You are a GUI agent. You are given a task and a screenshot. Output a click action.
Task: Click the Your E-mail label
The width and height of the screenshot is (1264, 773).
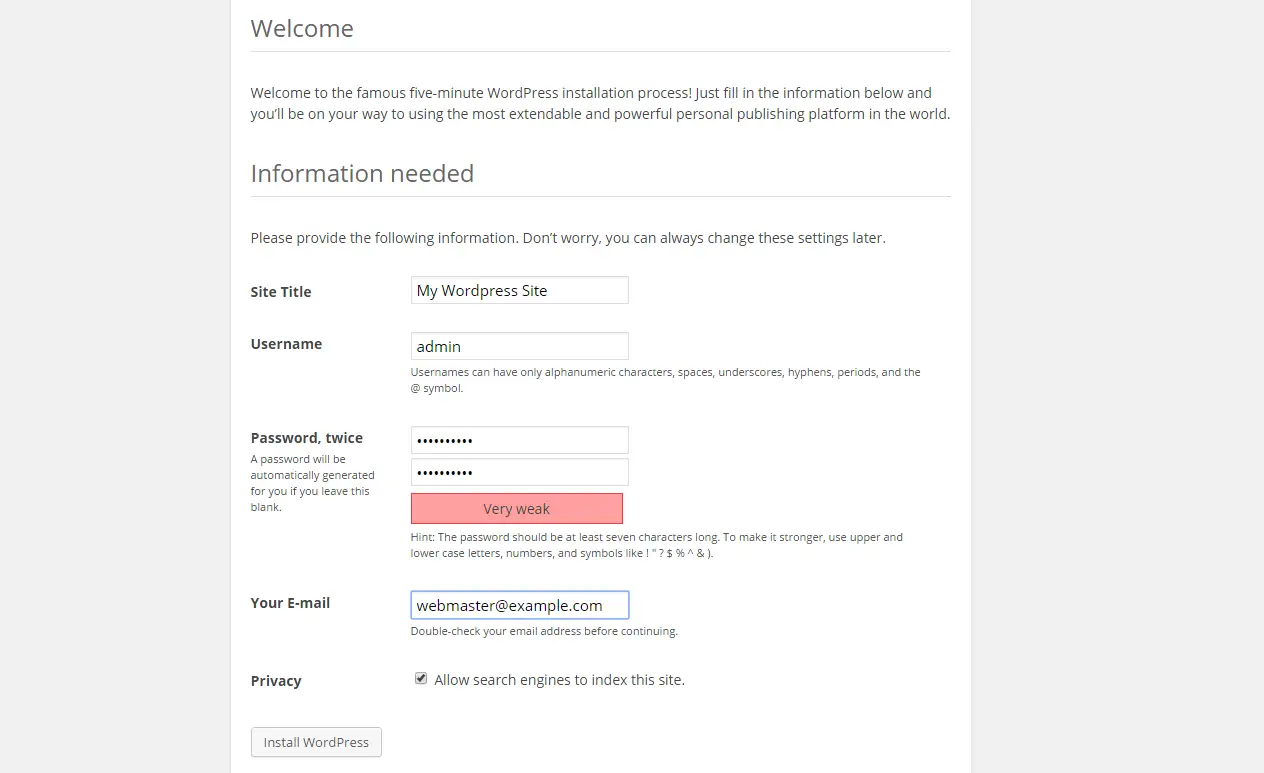click(290, 603)
